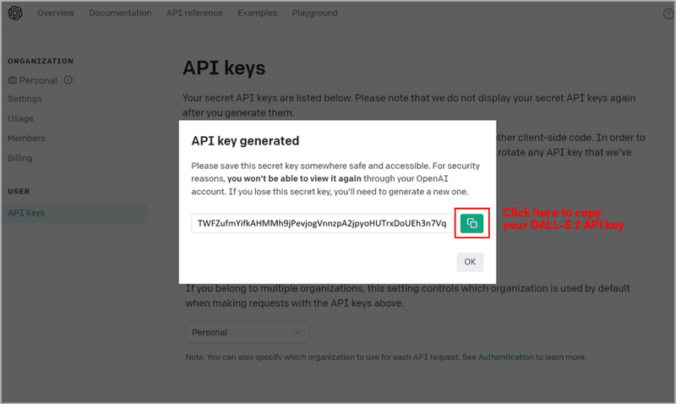Select Examples in the top bar
676x404 pixels.
pyautogui.click(x=257, y=13)
